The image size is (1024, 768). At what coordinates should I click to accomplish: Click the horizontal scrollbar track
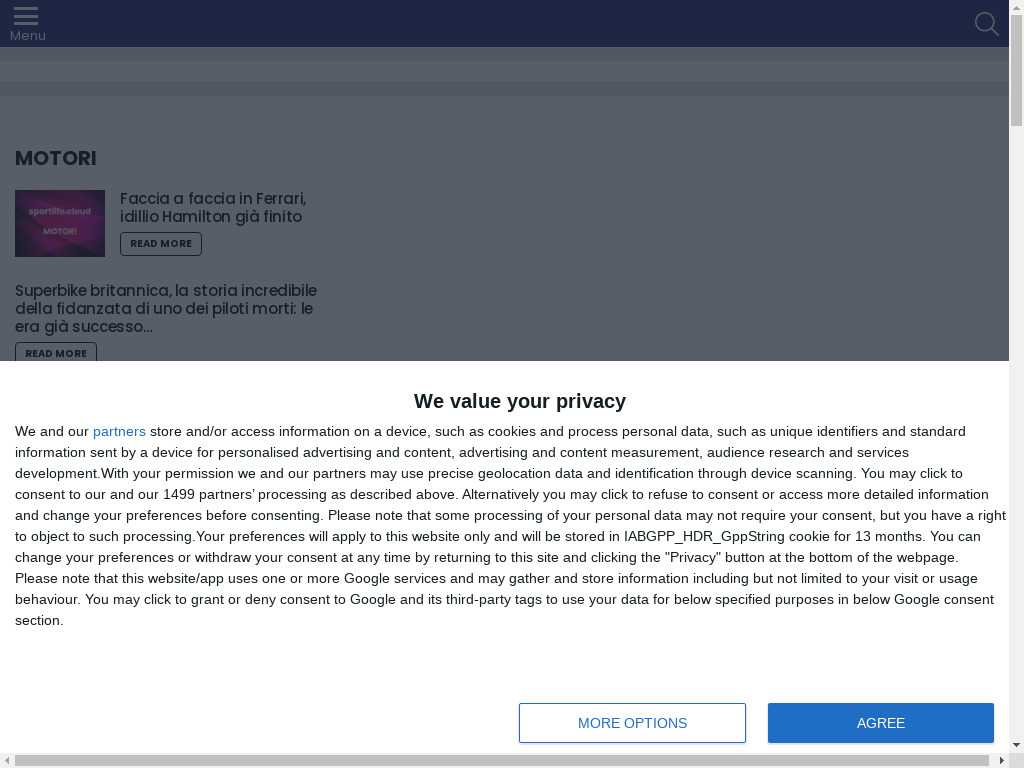pos(503,760)
